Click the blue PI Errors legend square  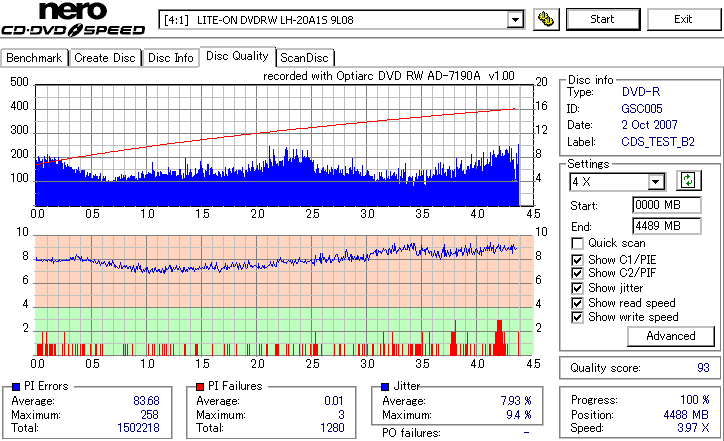point(16,387)
